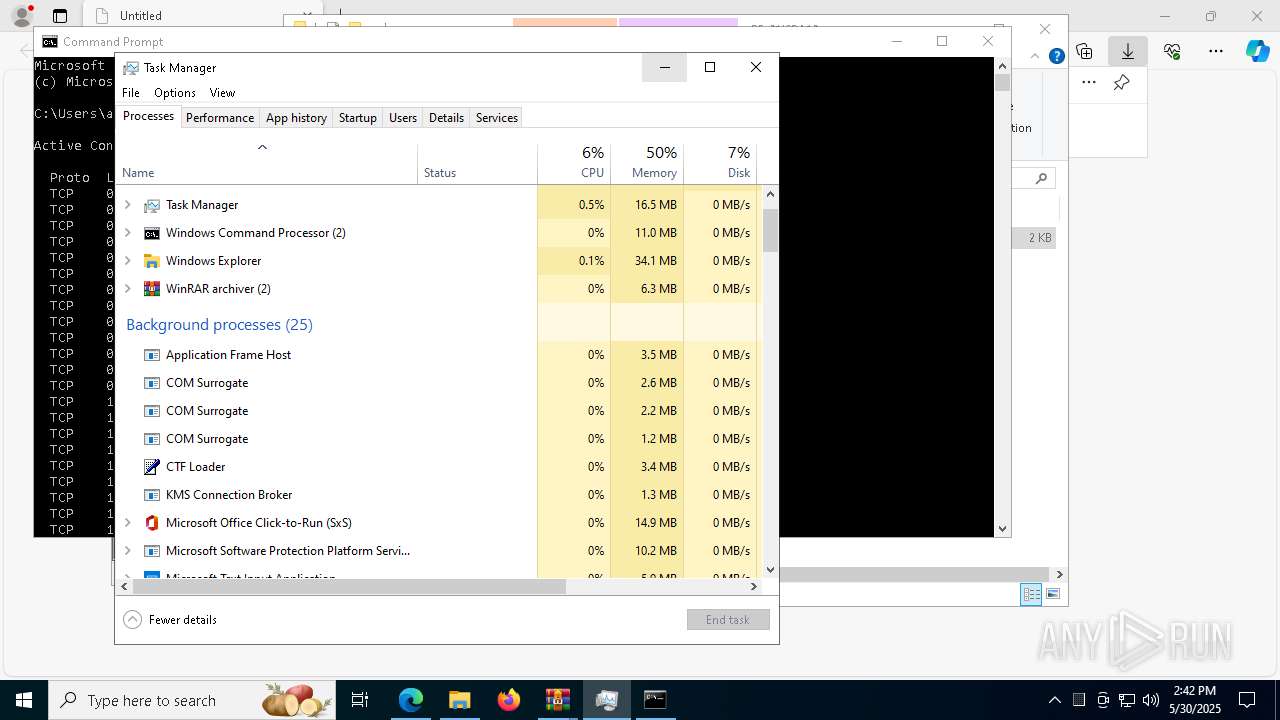Click the KMS Connection Broker icon
This screenshot has height=720, width=1280.
[x=152, y=495]
